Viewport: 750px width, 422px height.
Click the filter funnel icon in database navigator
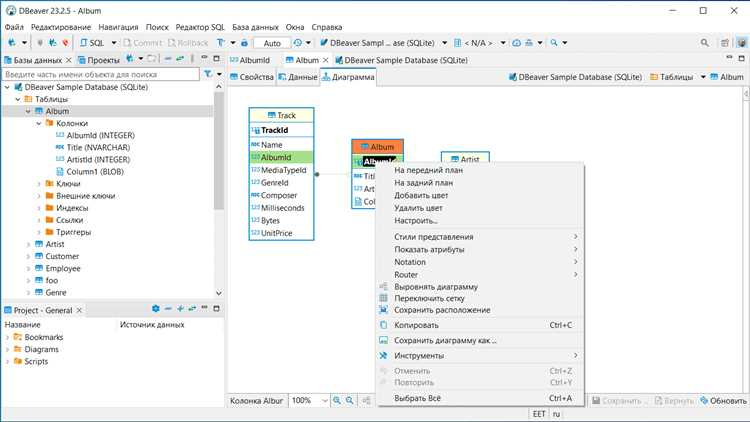208,74
